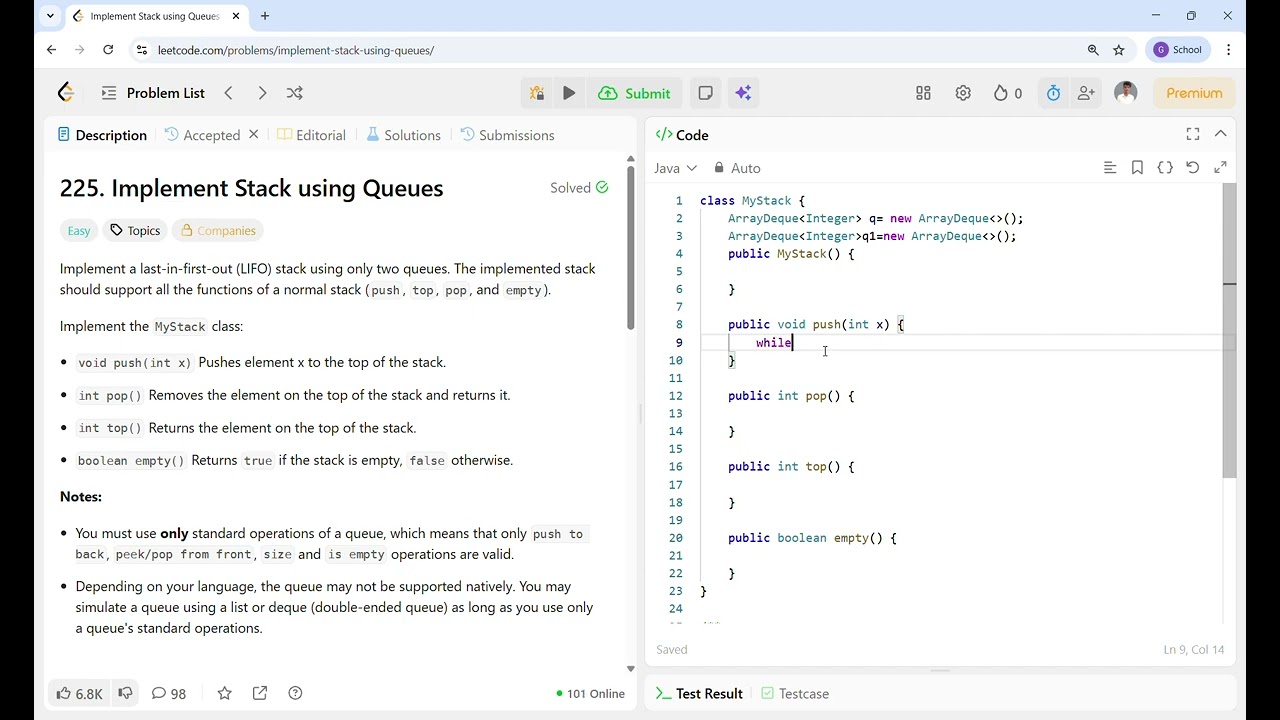1280x720 pixels.
Task: Click the Premium button
Action: pos(1194,93)
